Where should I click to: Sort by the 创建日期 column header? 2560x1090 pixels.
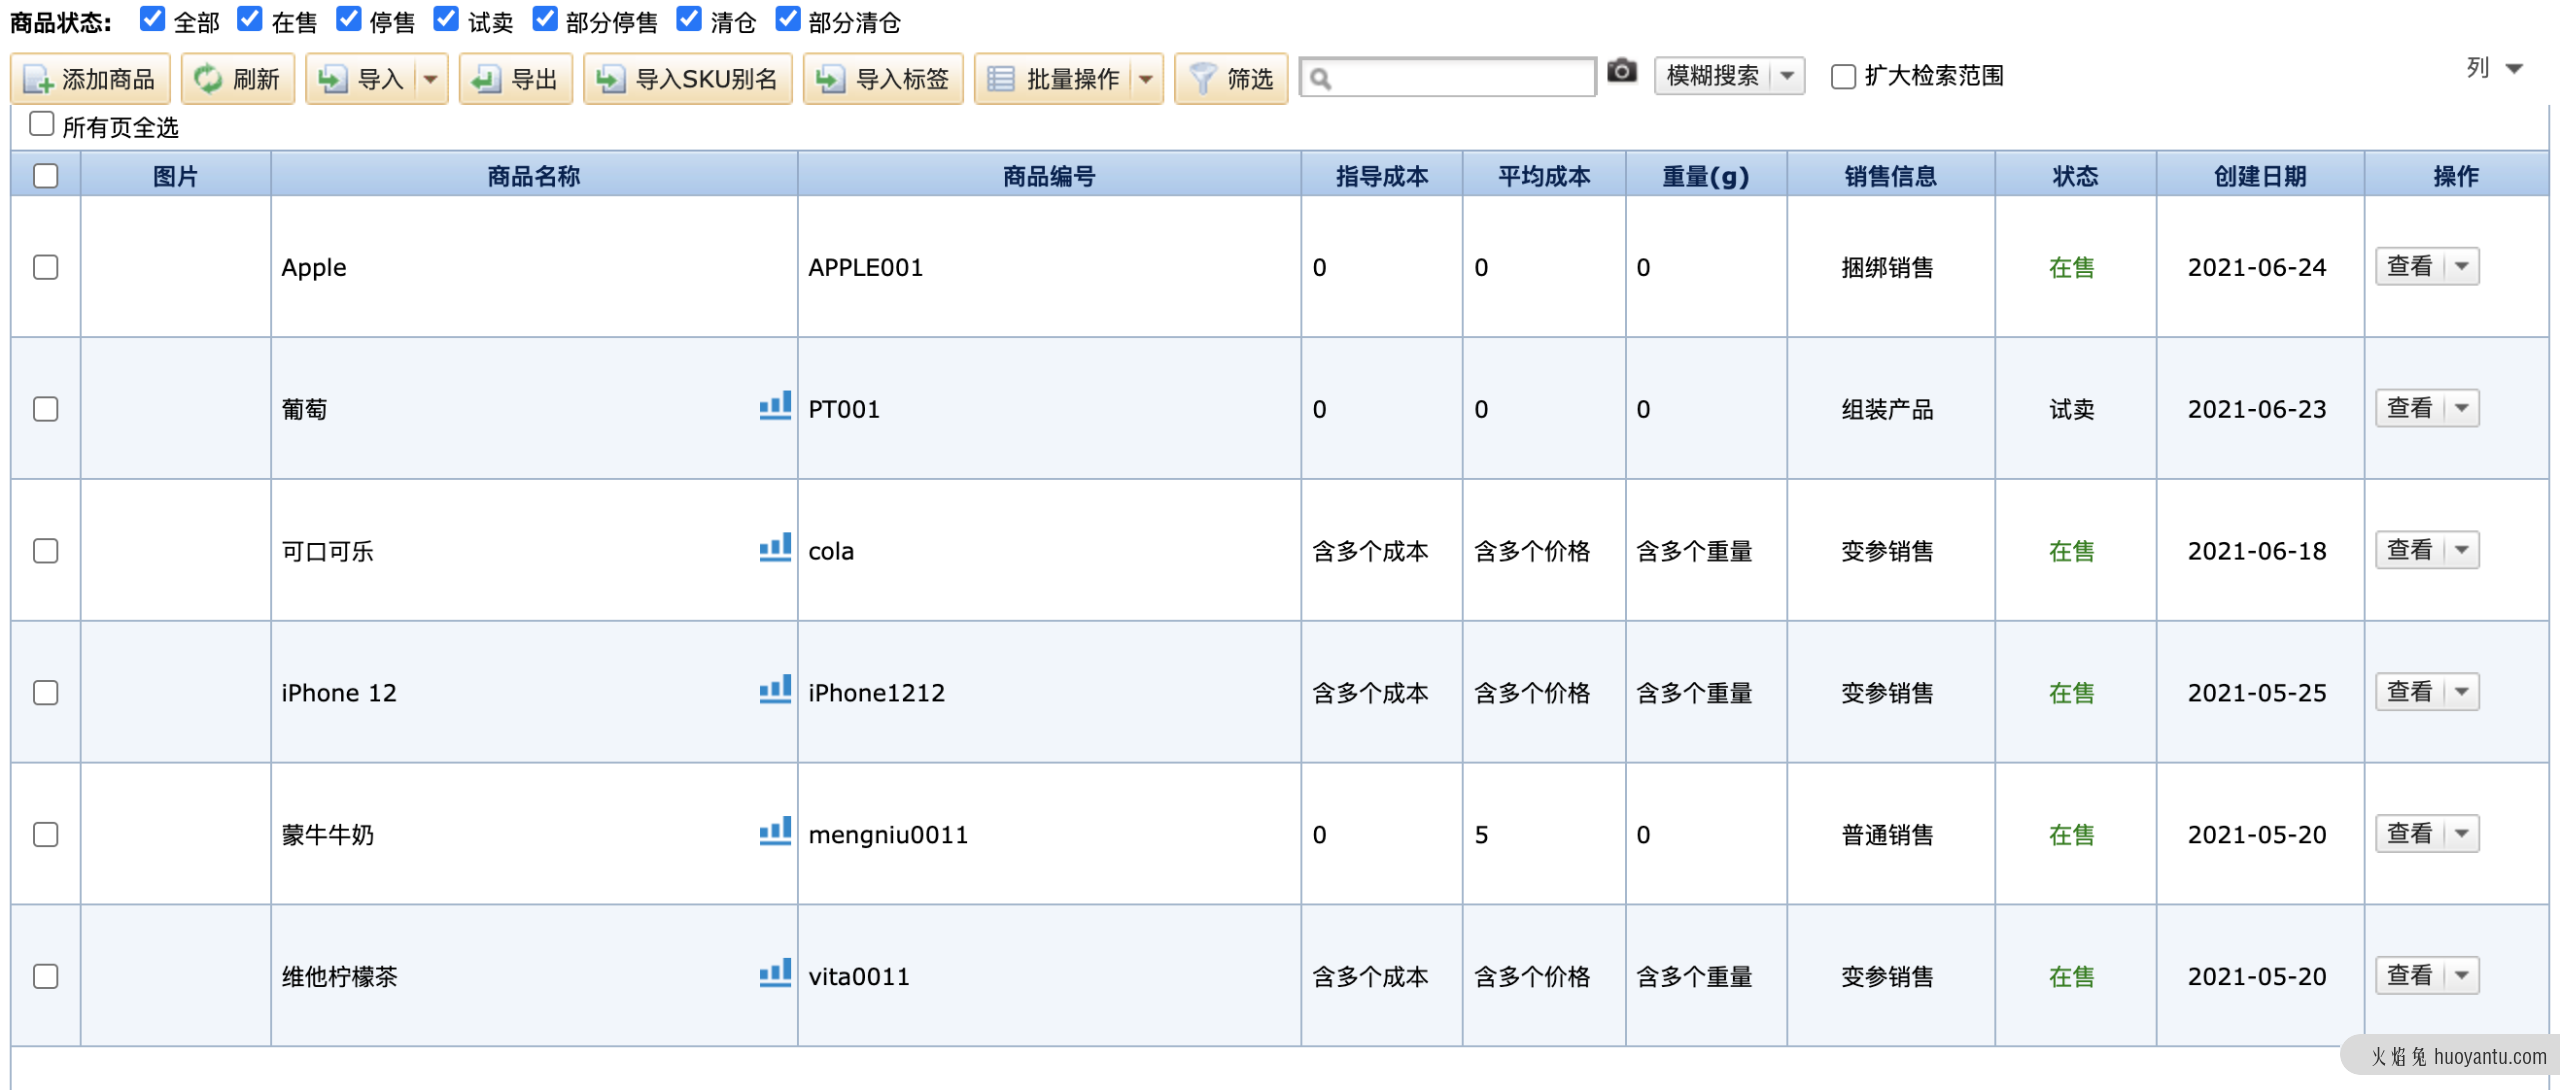coord(2260,176)
